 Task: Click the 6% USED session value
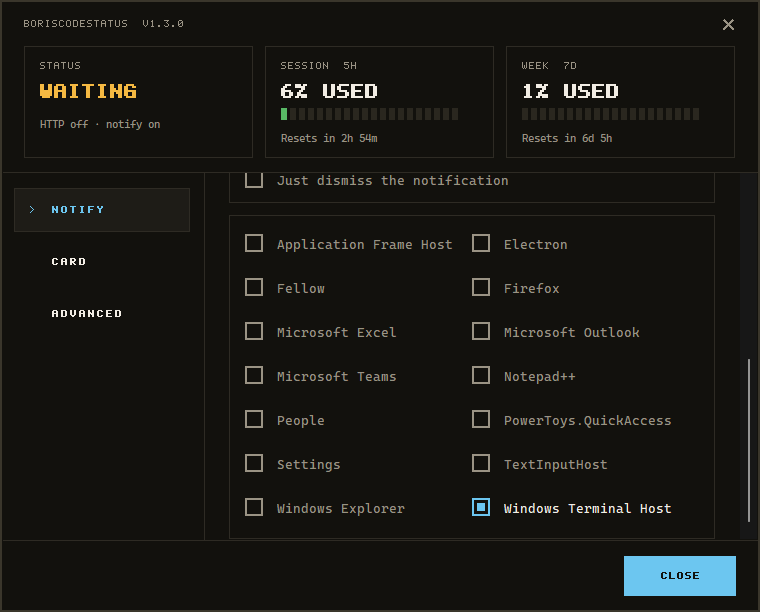329,91
